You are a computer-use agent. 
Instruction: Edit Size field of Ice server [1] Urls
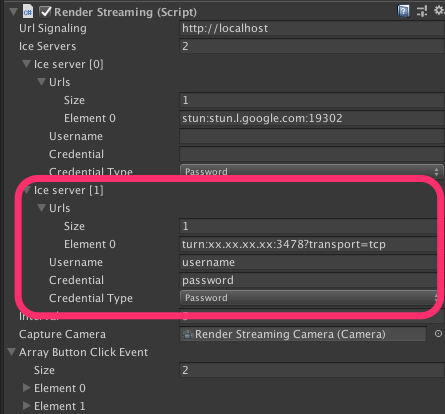click(308, 226)
